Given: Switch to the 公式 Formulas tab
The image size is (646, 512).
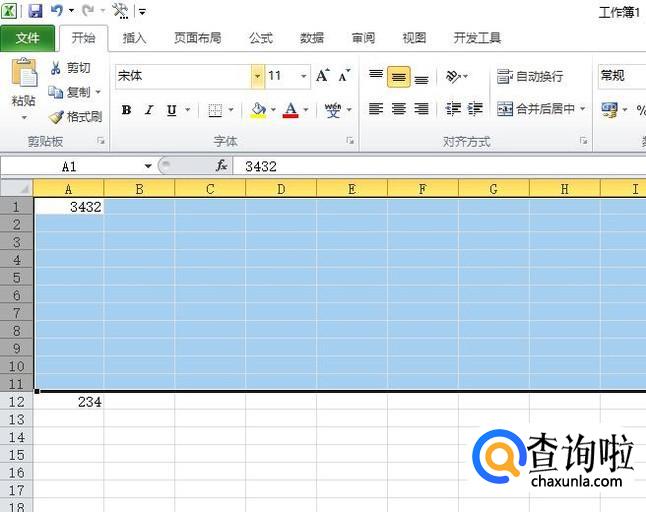Looking at the screenshot, I should tap(261, 38).
